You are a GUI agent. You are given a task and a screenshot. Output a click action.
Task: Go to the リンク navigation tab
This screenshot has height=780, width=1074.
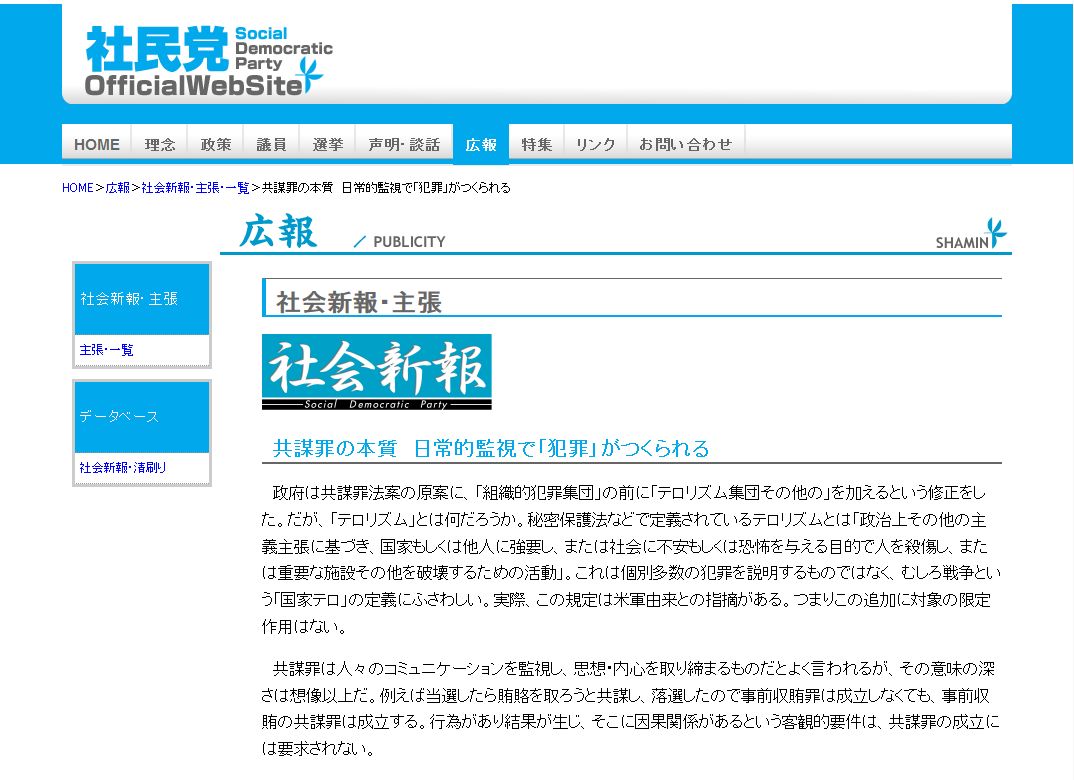click(x=596, y=144)
